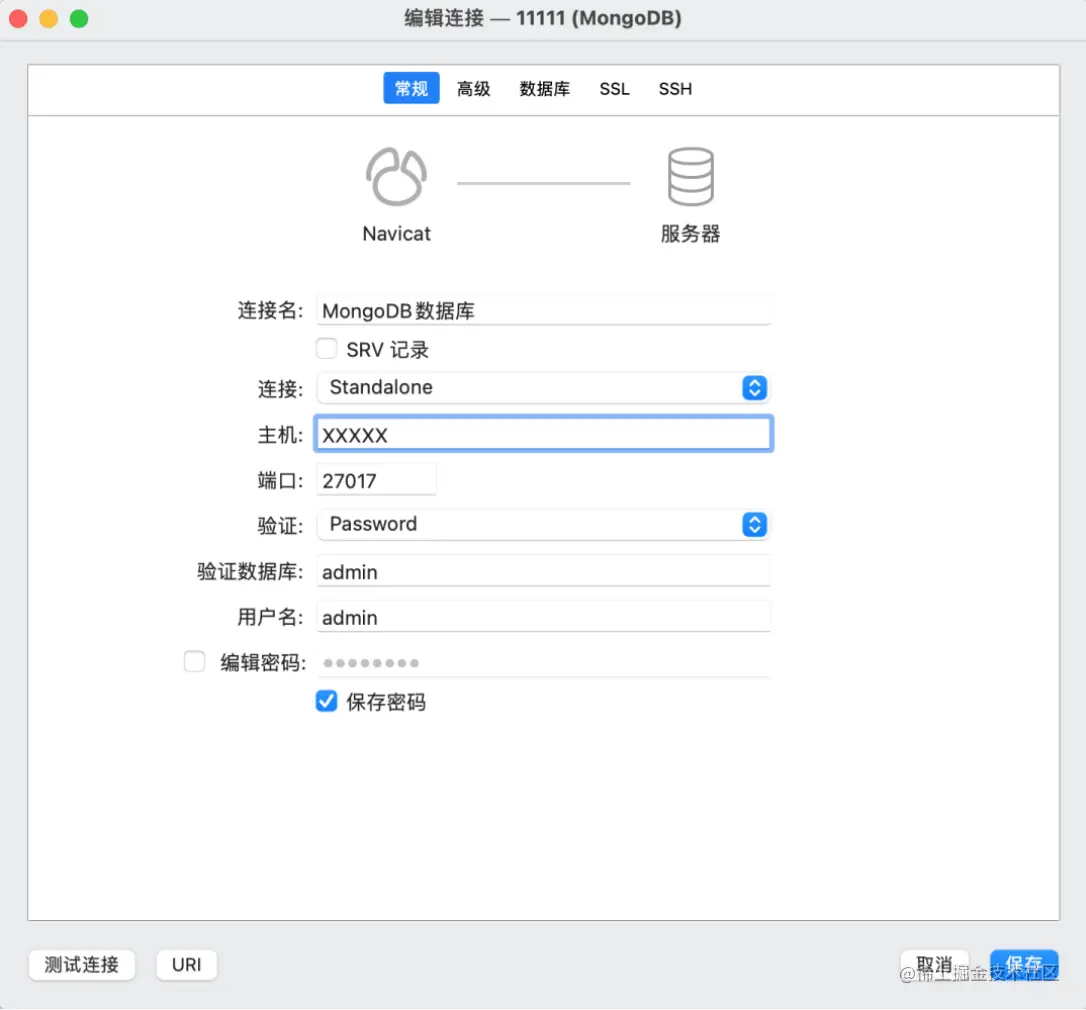The height and width of the screenshot is (1010, 1086).
Task: Click the masked password field
Action: 543,663
